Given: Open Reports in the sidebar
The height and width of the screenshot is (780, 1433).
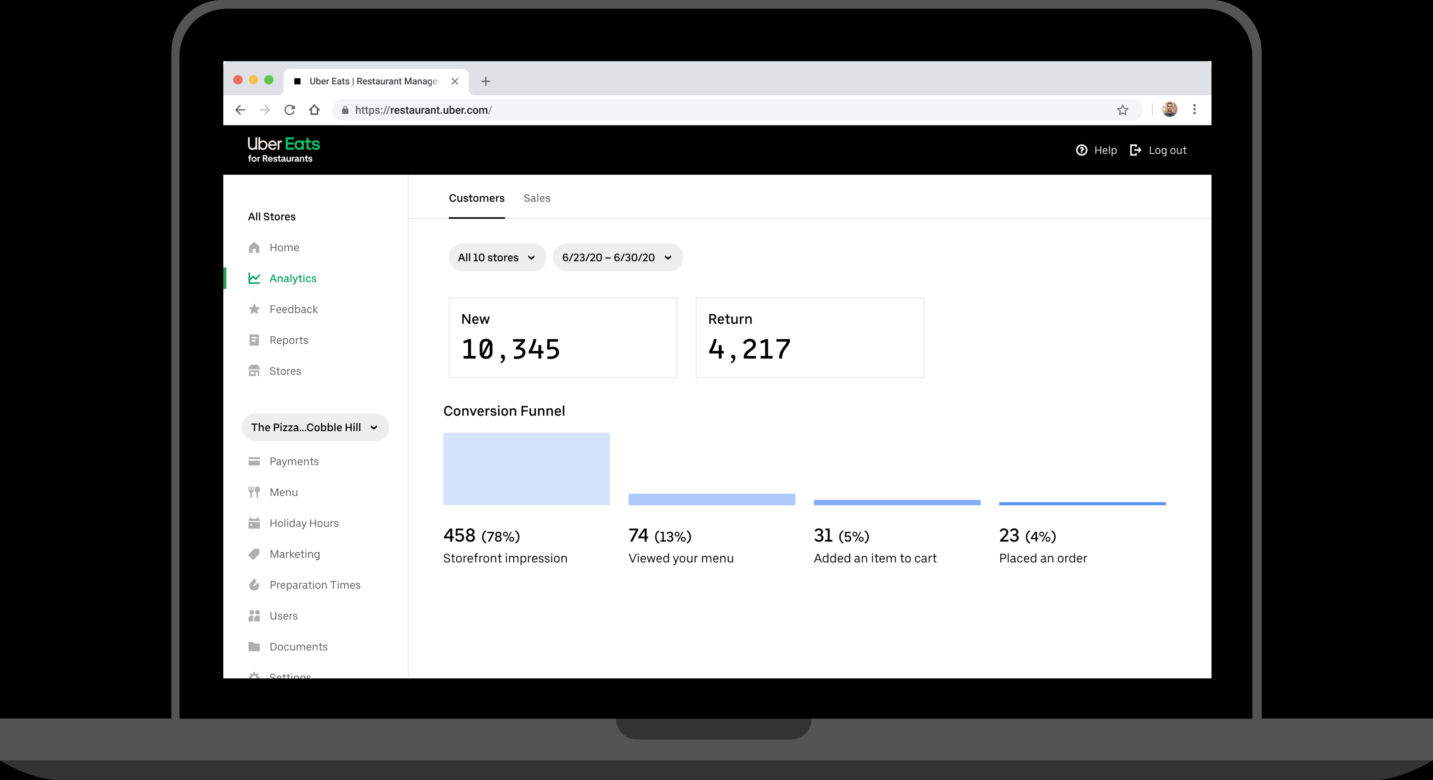Looking at the screenshot, I should (289, 340).
